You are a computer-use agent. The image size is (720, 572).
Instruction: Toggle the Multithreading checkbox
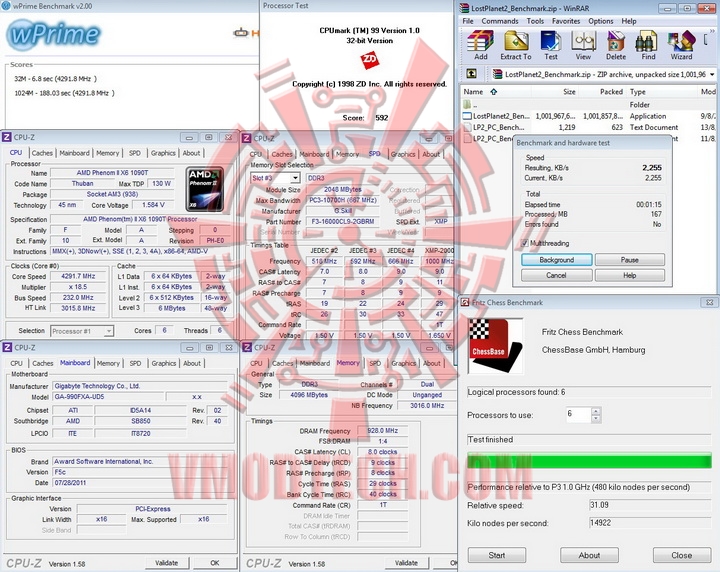[524, 243]
